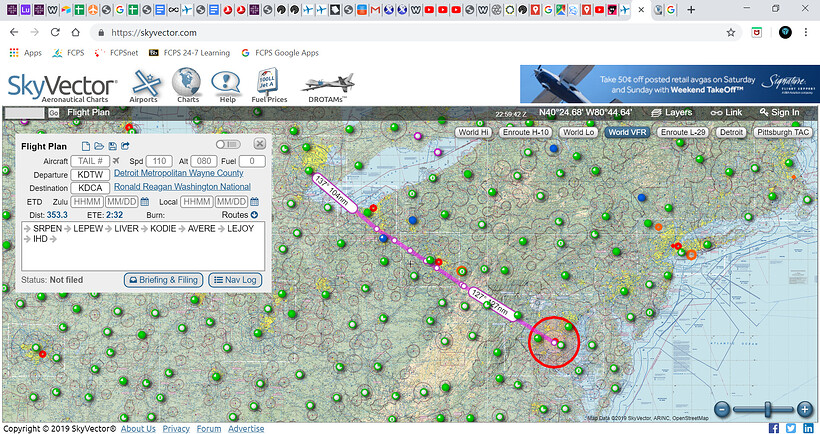Open FCPS Google Apps bookmark
The width and height of the screenshot is (820, 434).
click(x=280, y=53)
